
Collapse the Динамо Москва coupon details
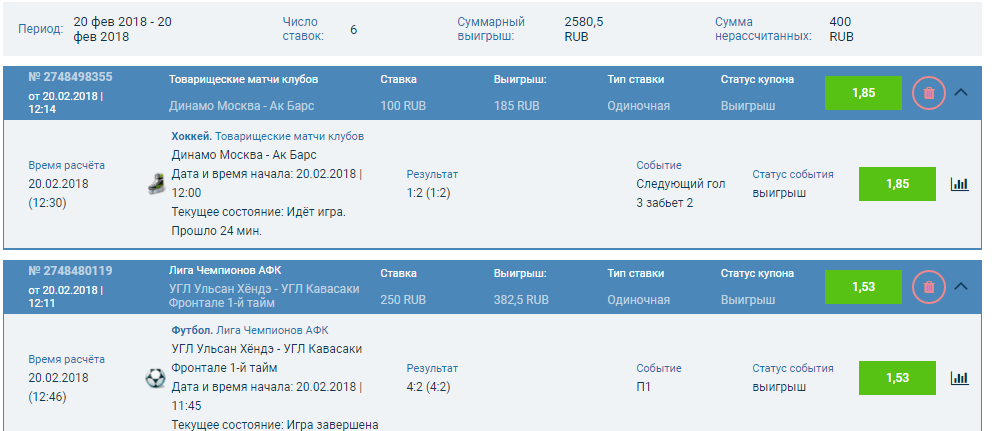point(960,92)
